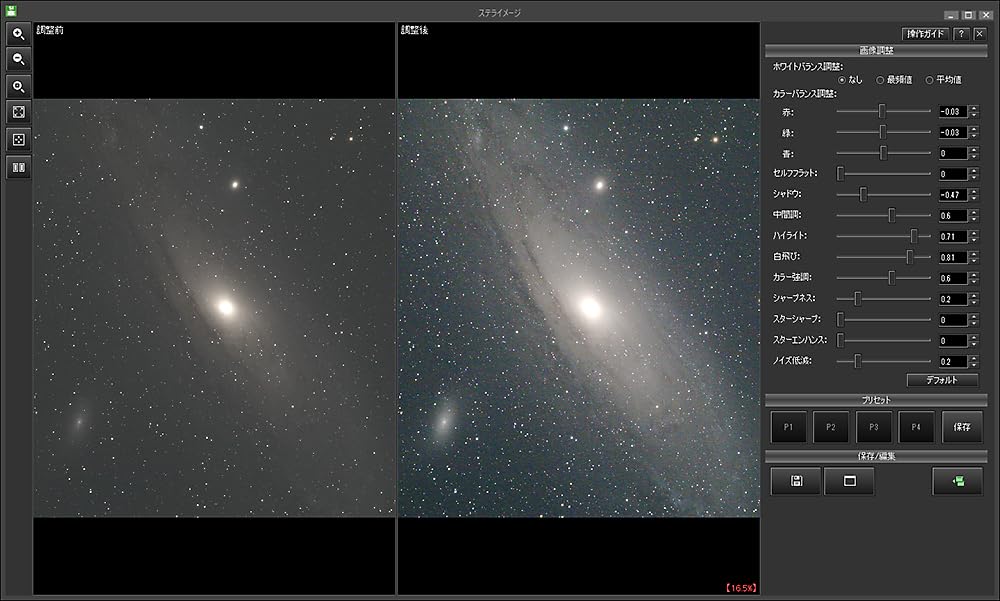The width and height of the screenshot is (1000, 601).
Task: Click the save image disk icon under 保存/編集
Action: pos(795,480)
